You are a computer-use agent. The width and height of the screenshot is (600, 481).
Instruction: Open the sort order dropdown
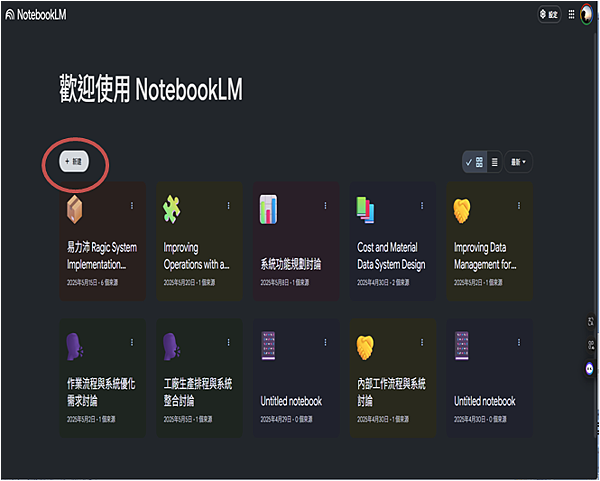click(518, 162)
